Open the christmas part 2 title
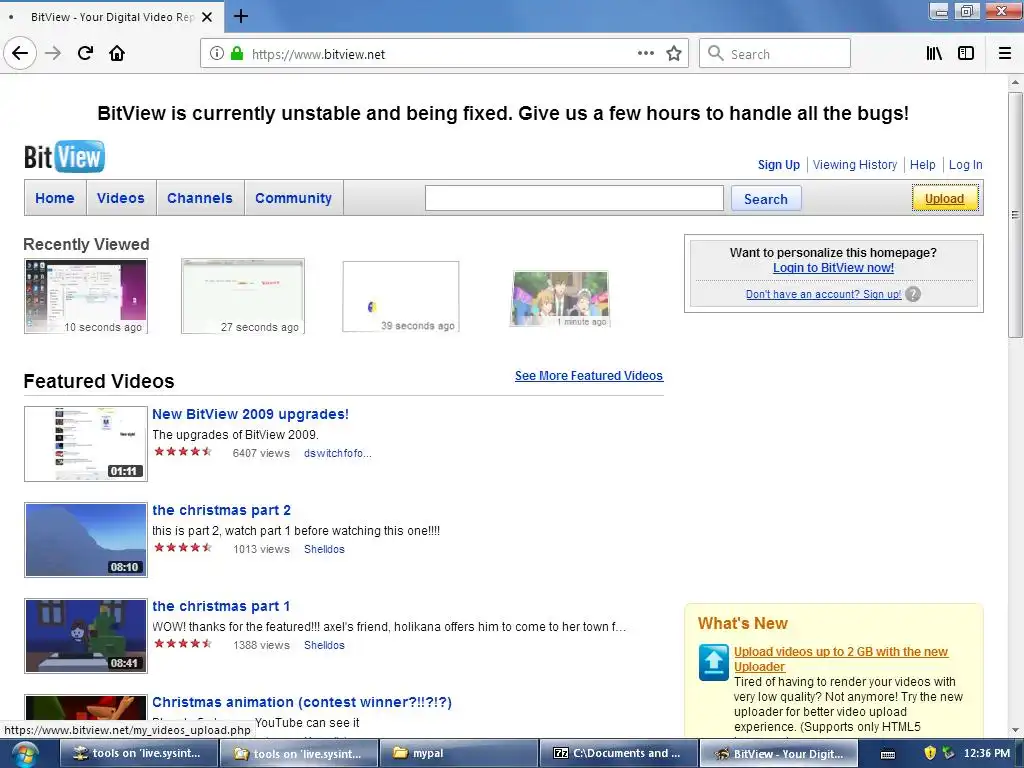This screenshot has width=1024, height=768. [221, 510]
